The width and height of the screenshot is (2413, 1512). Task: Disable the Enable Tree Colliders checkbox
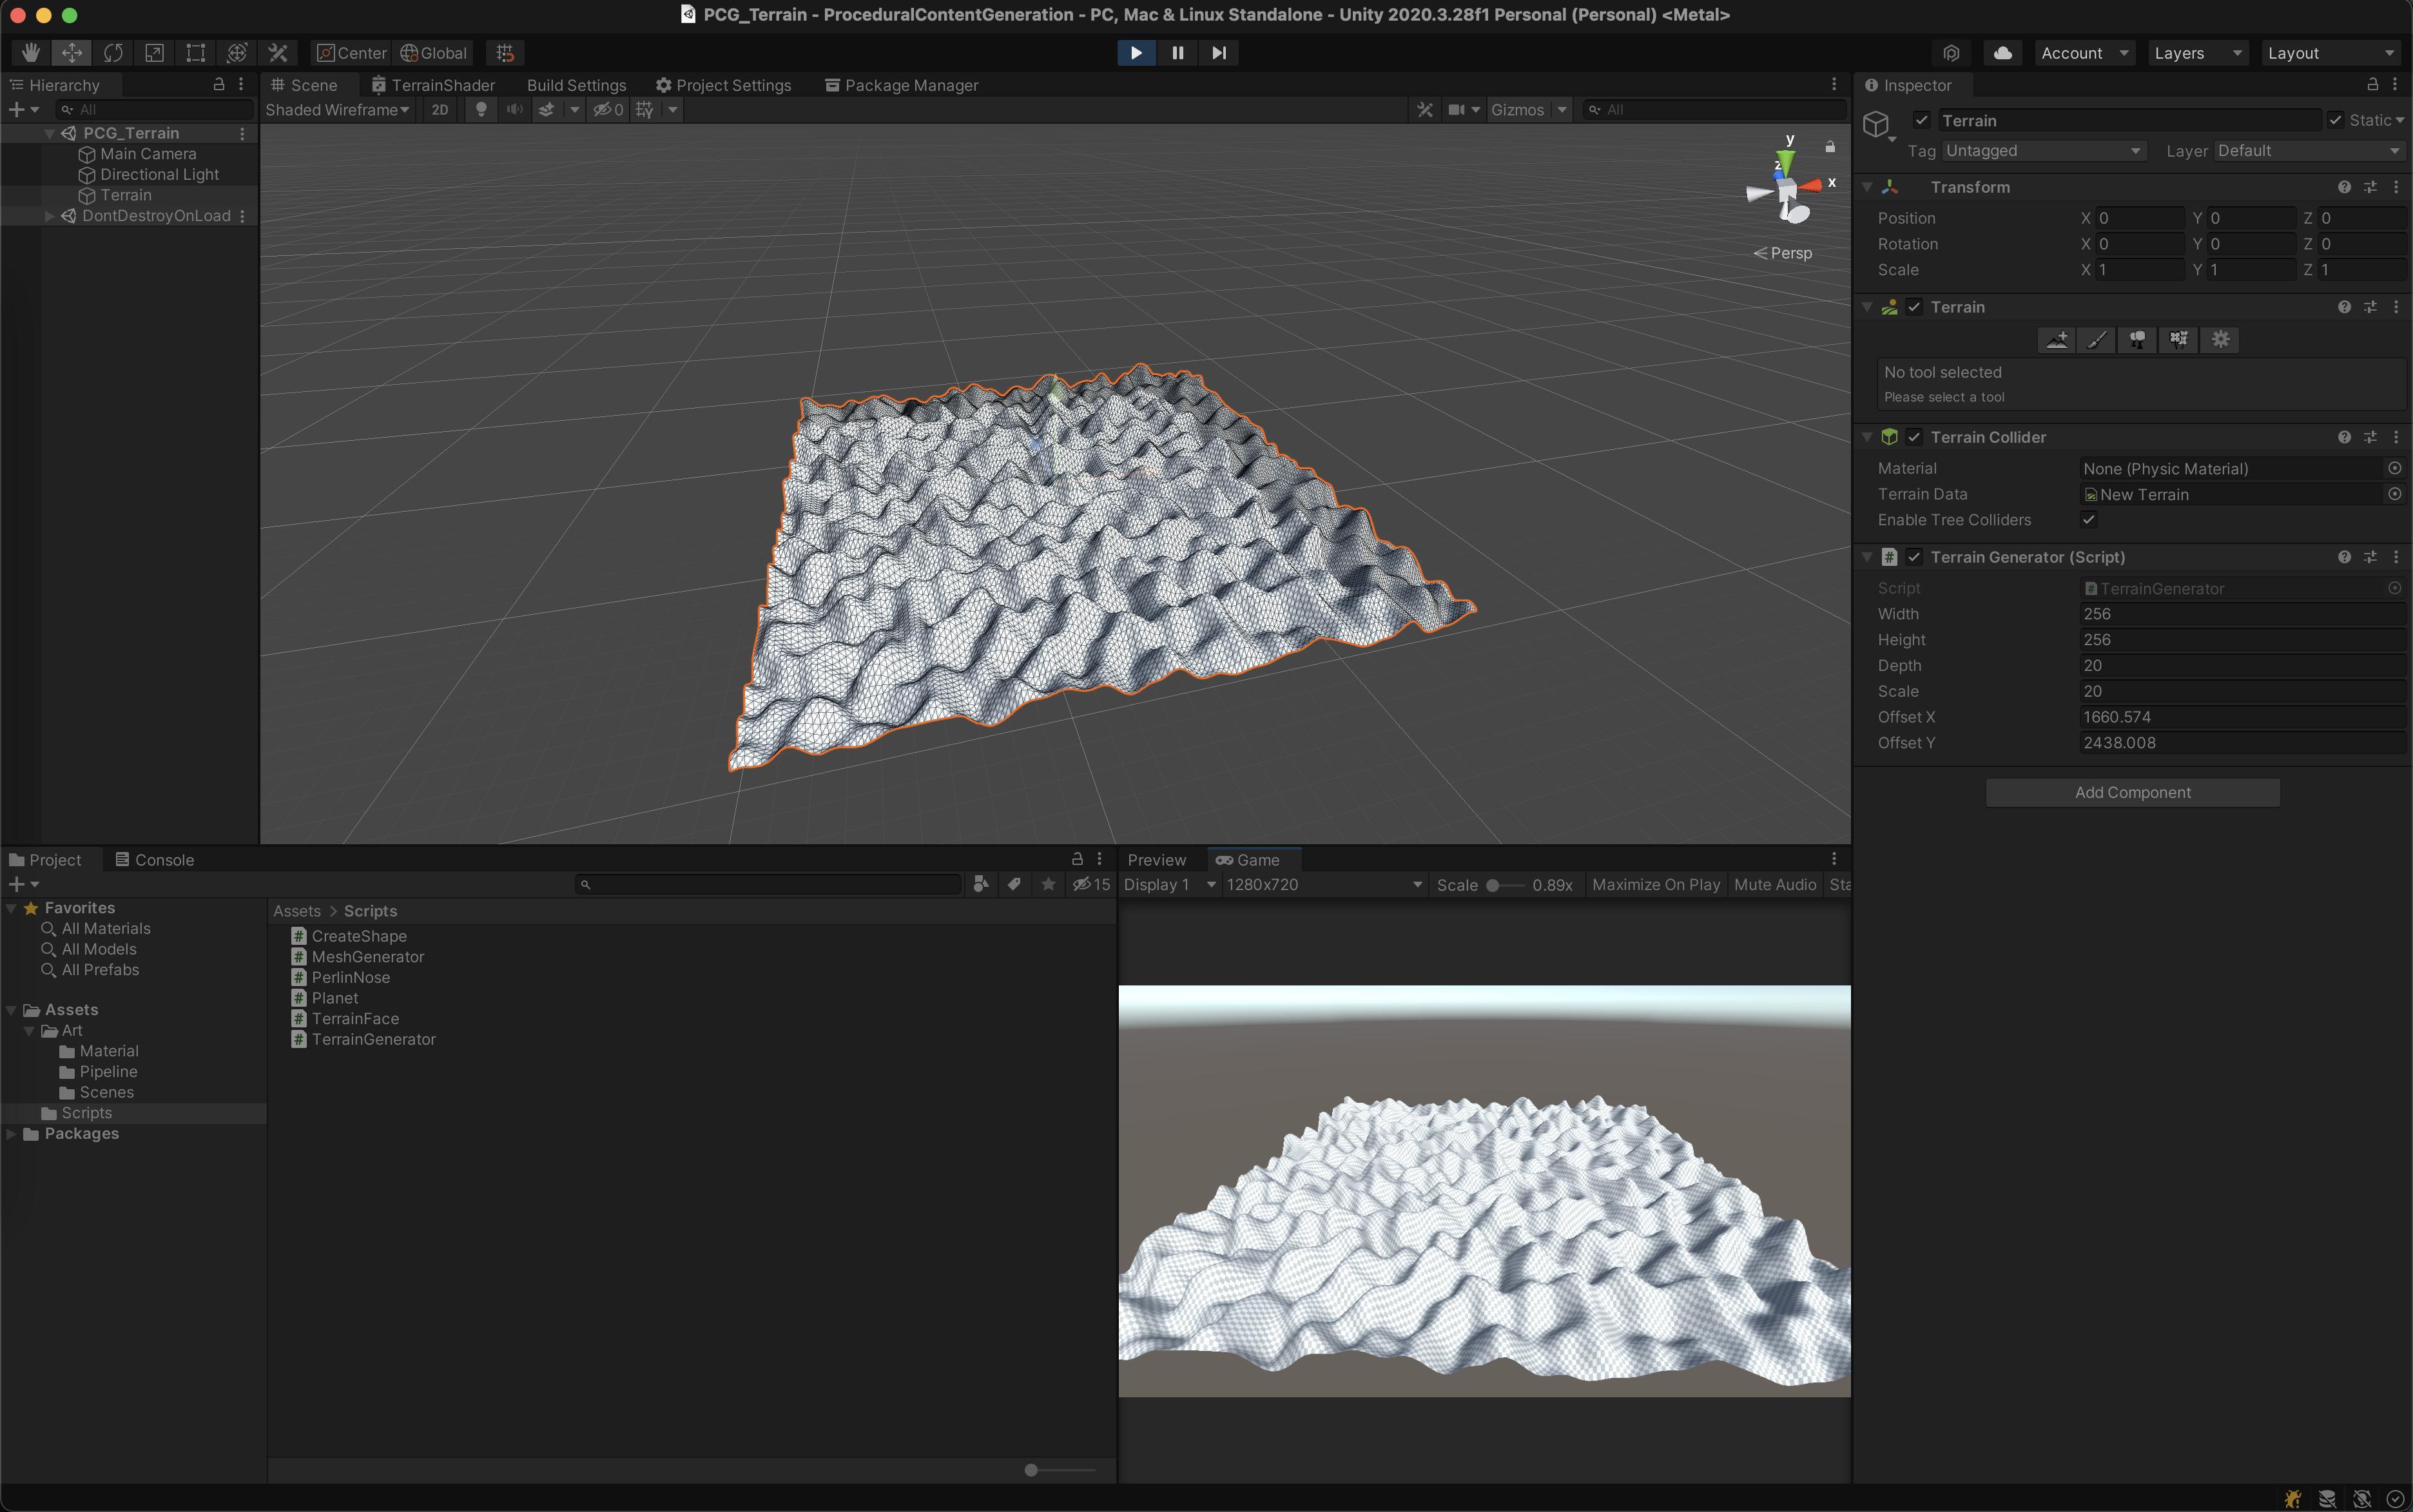pos(2088,520)
